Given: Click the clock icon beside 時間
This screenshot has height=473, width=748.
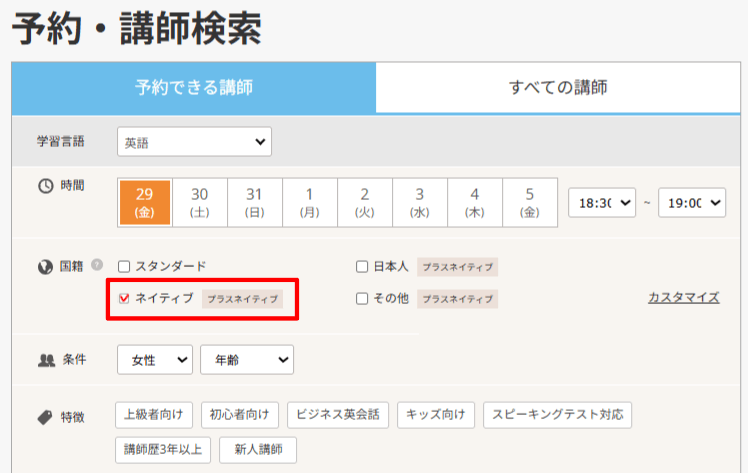Looking at the screenshot, I should [44, 186].
